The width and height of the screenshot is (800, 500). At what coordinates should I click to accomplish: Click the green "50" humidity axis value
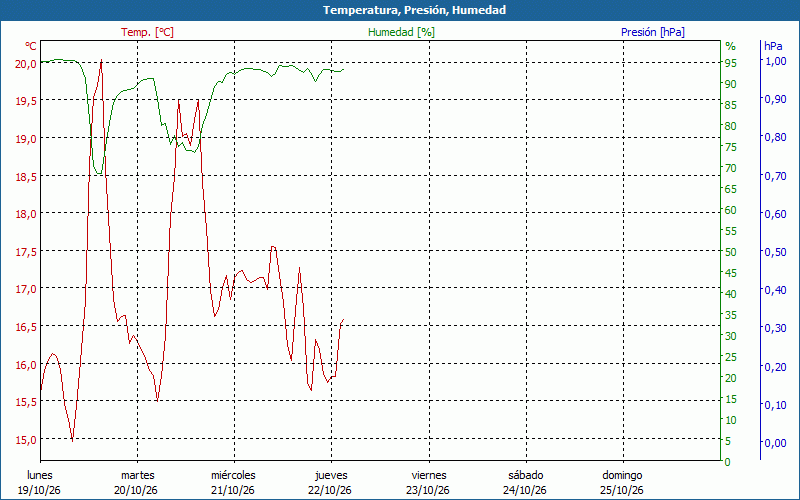click(x=731, y=252)
